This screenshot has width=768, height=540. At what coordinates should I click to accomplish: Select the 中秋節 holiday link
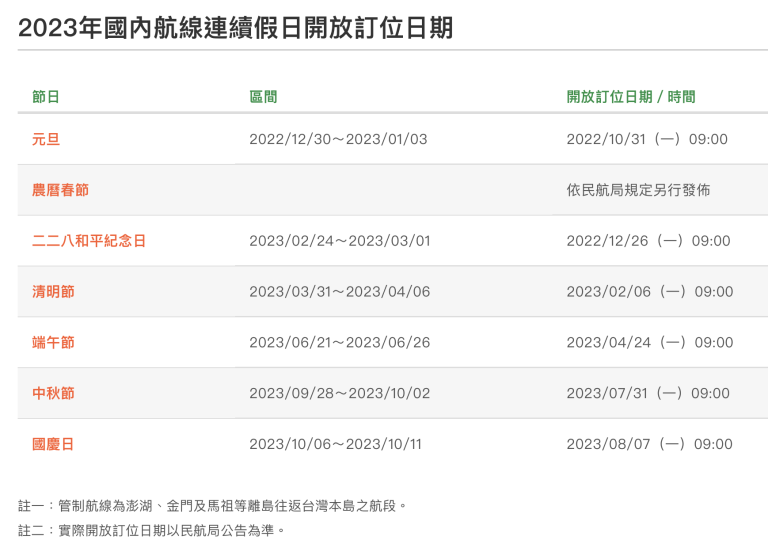tap(53, 394)
